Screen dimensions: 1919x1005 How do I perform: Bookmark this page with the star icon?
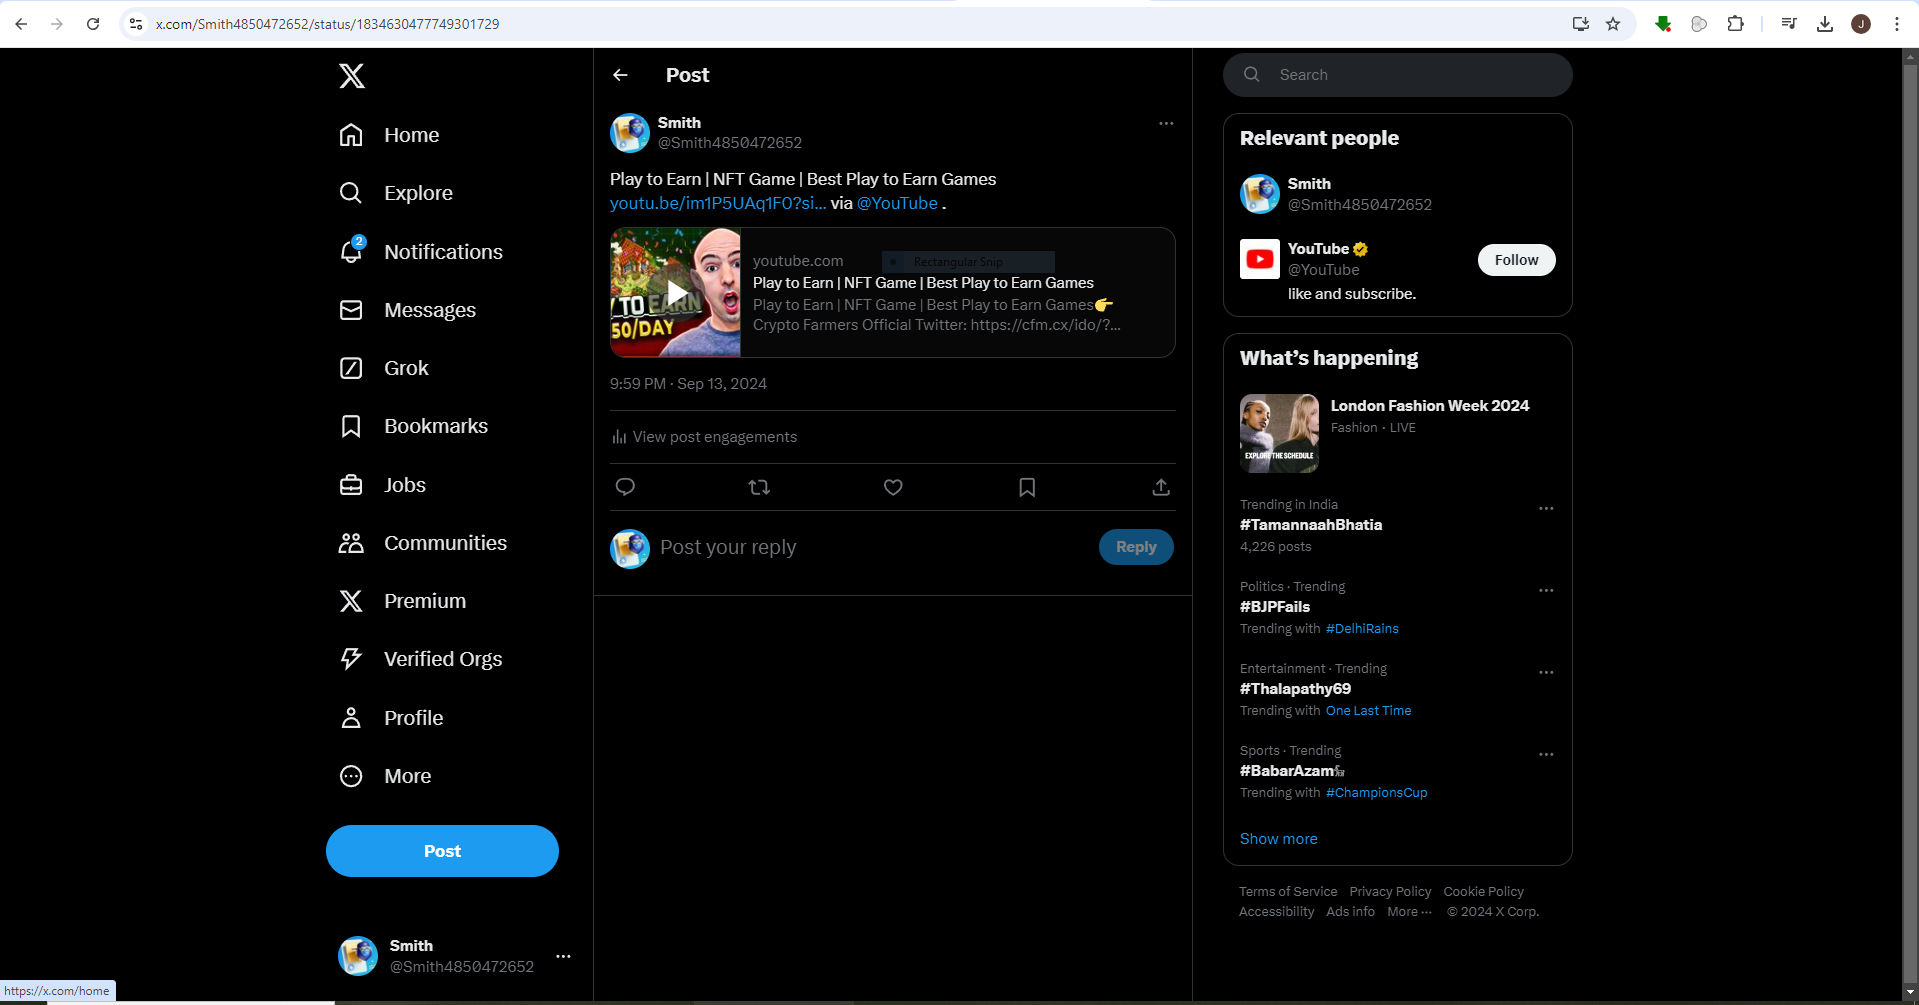point(1613,24)
